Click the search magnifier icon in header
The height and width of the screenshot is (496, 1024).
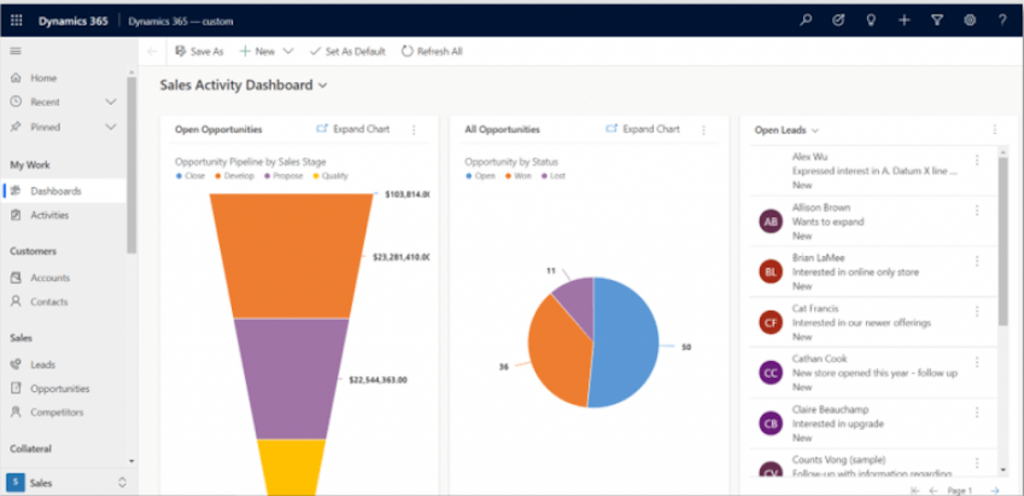[806, 20]
